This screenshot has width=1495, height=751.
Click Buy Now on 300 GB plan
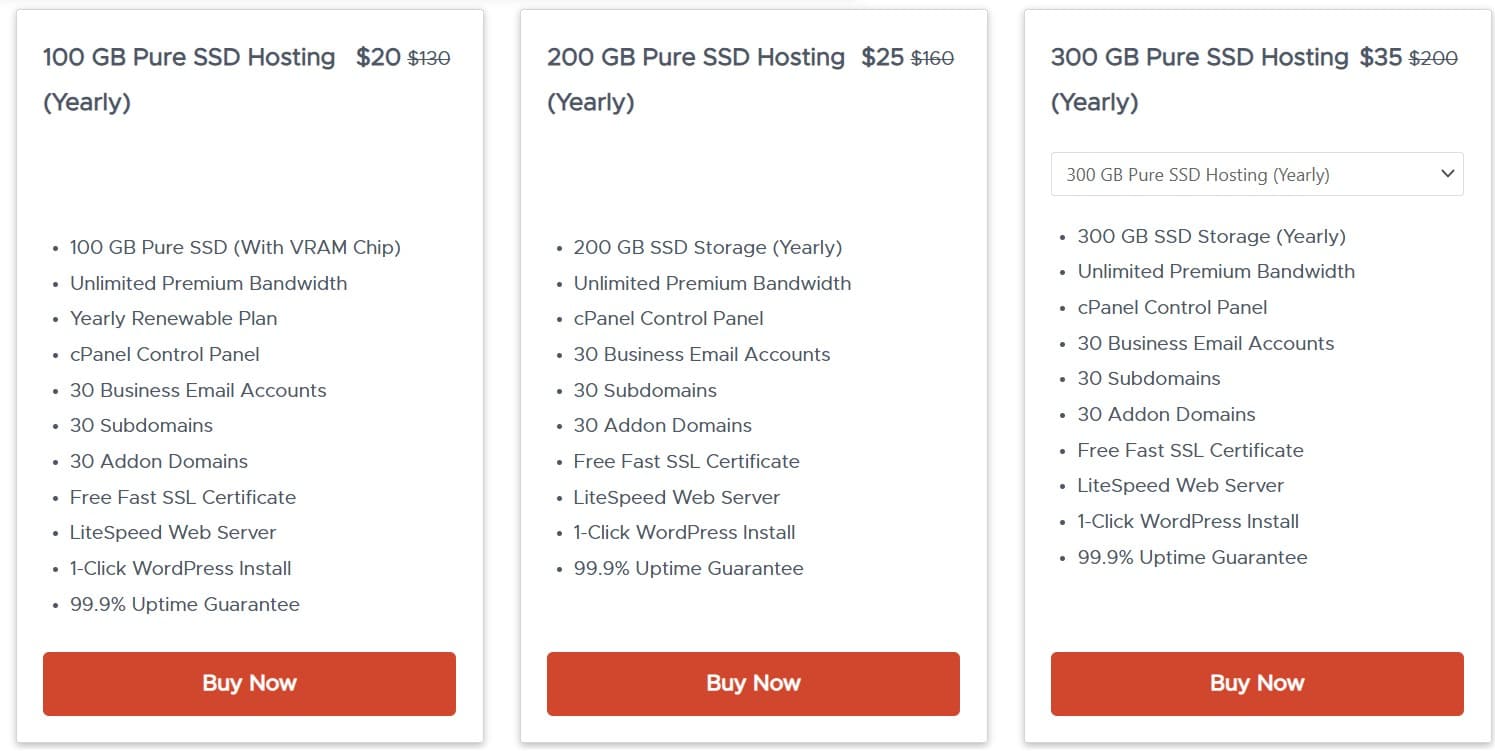(x=1256, y=683)
